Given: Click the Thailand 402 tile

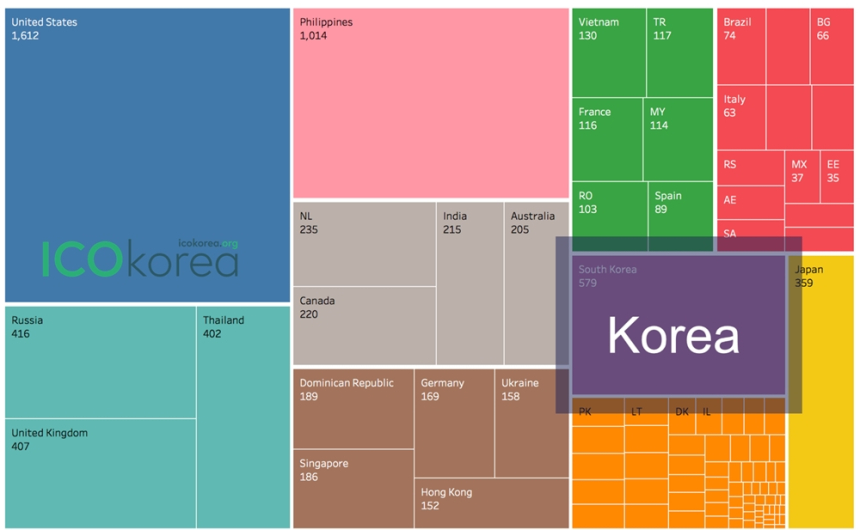Looking at the screenshot, I should point(244,417).
